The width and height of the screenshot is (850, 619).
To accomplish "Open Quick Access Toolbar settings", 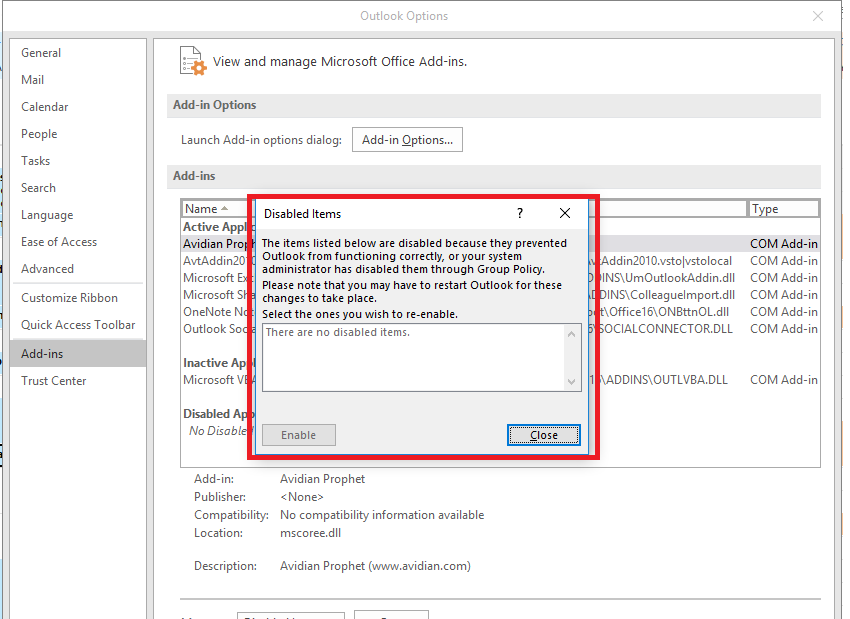I will point(78,325).
